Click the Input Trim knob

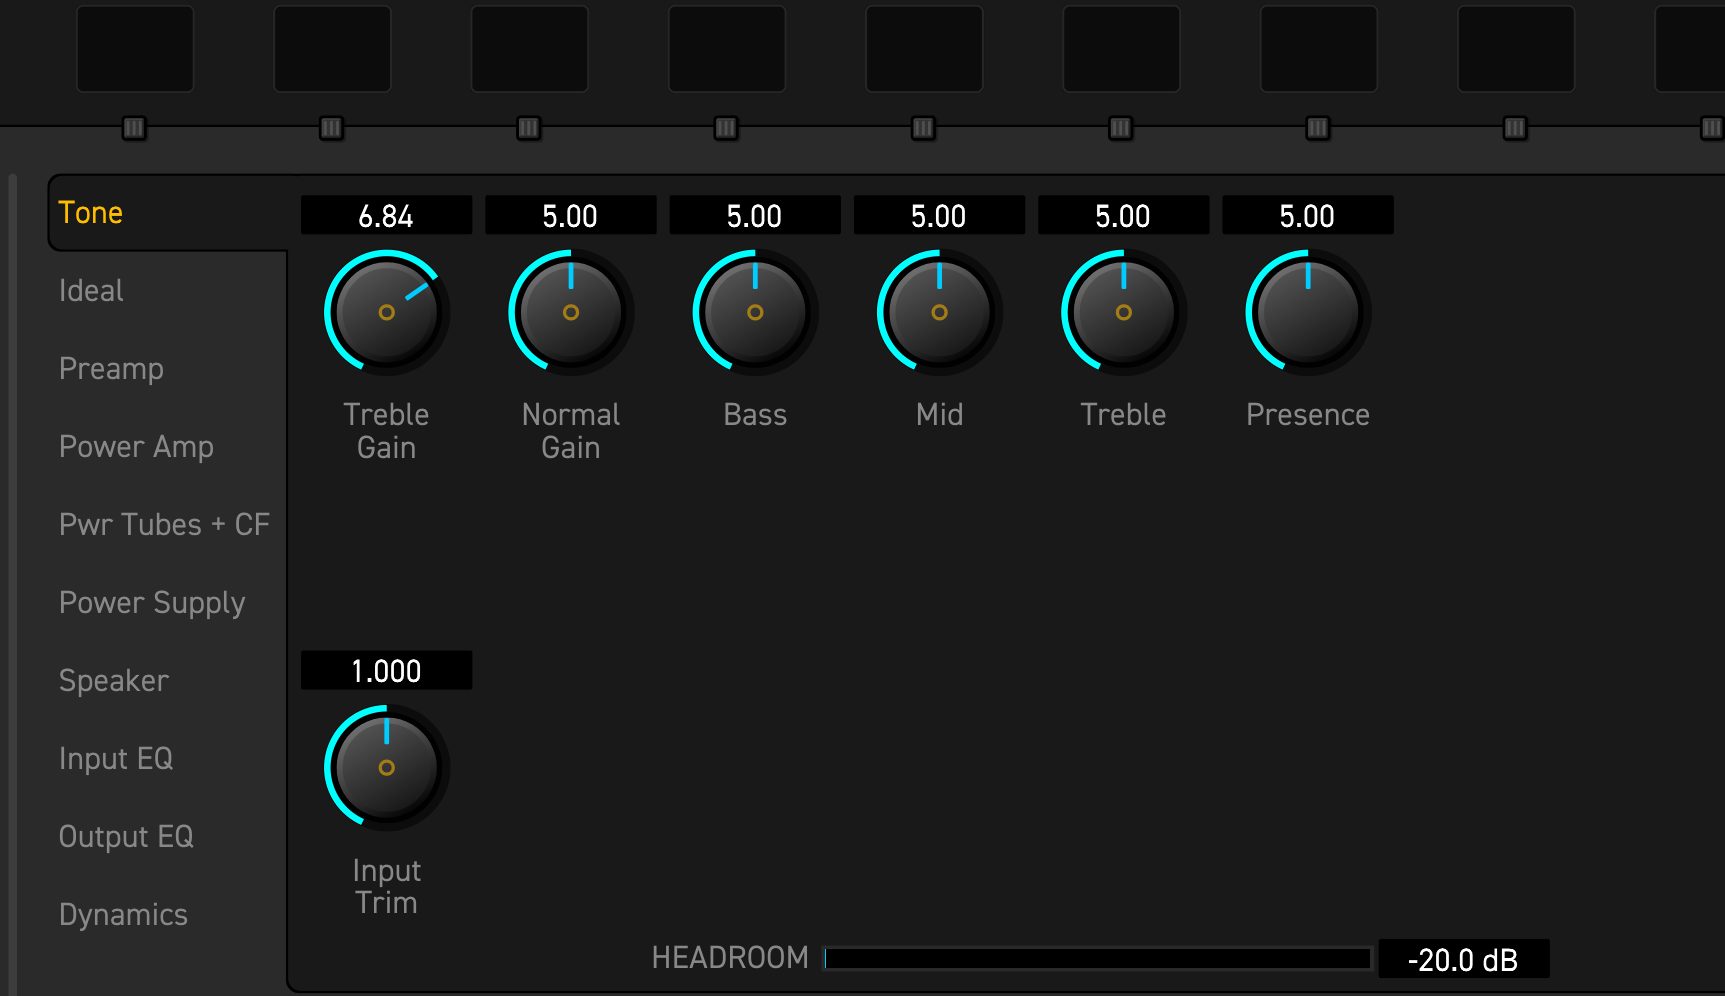point(386,768)
